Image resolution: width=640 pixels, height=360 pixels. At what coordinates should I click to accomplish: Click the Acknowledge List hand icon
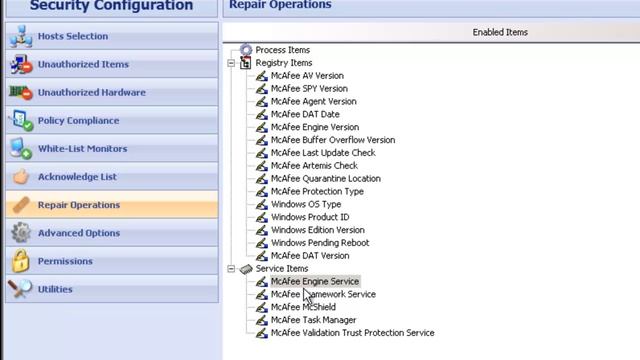click(20, 177)
